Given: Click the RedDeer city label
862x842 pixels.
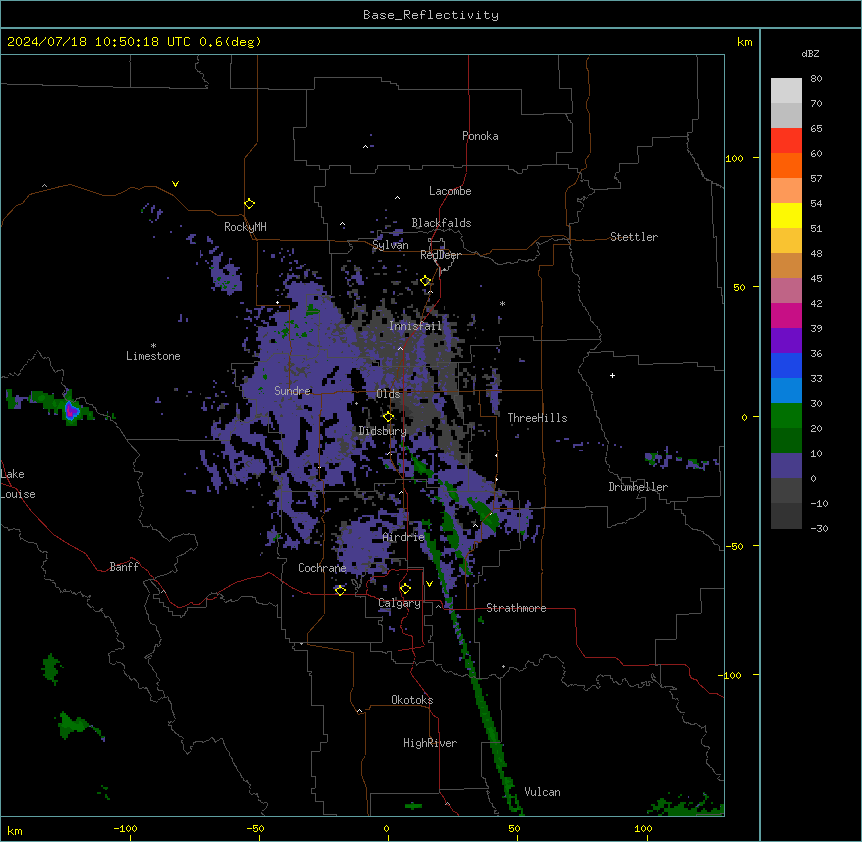Looking at the screenshot, I should [440, 255].
